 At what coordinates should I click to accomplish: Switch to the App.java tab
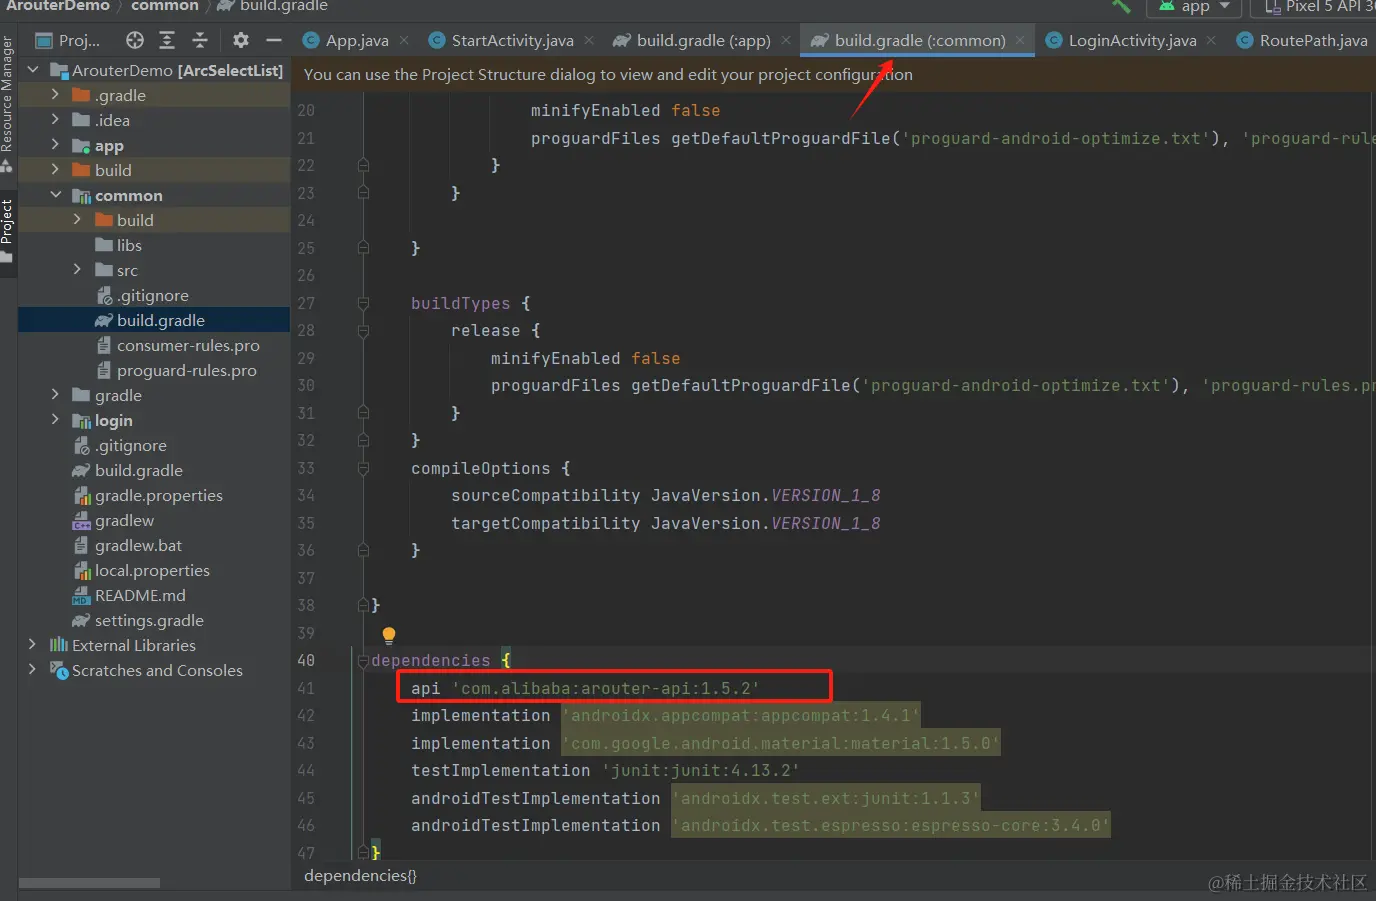pos(356,40)
